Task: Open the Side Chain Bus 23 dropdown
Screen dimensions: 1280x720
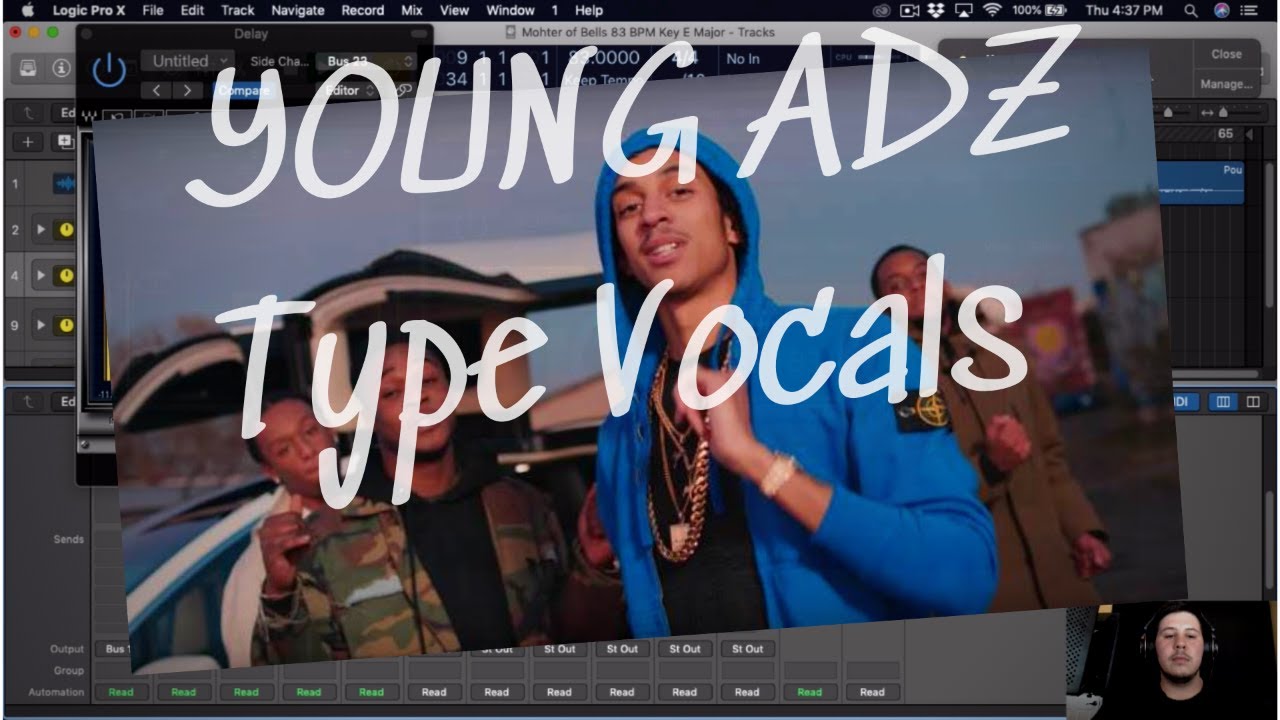Action: 365,61
